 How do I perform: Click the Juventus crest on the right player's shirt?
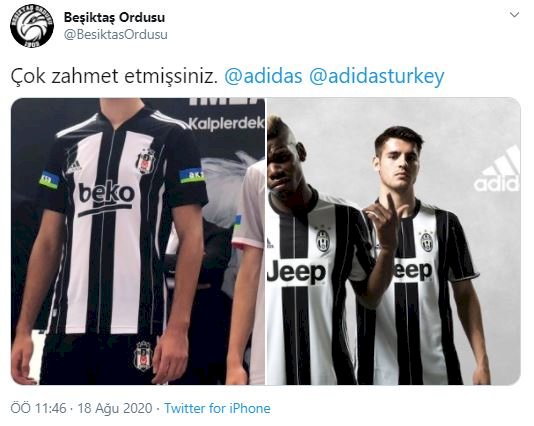[x=427, y=241]
